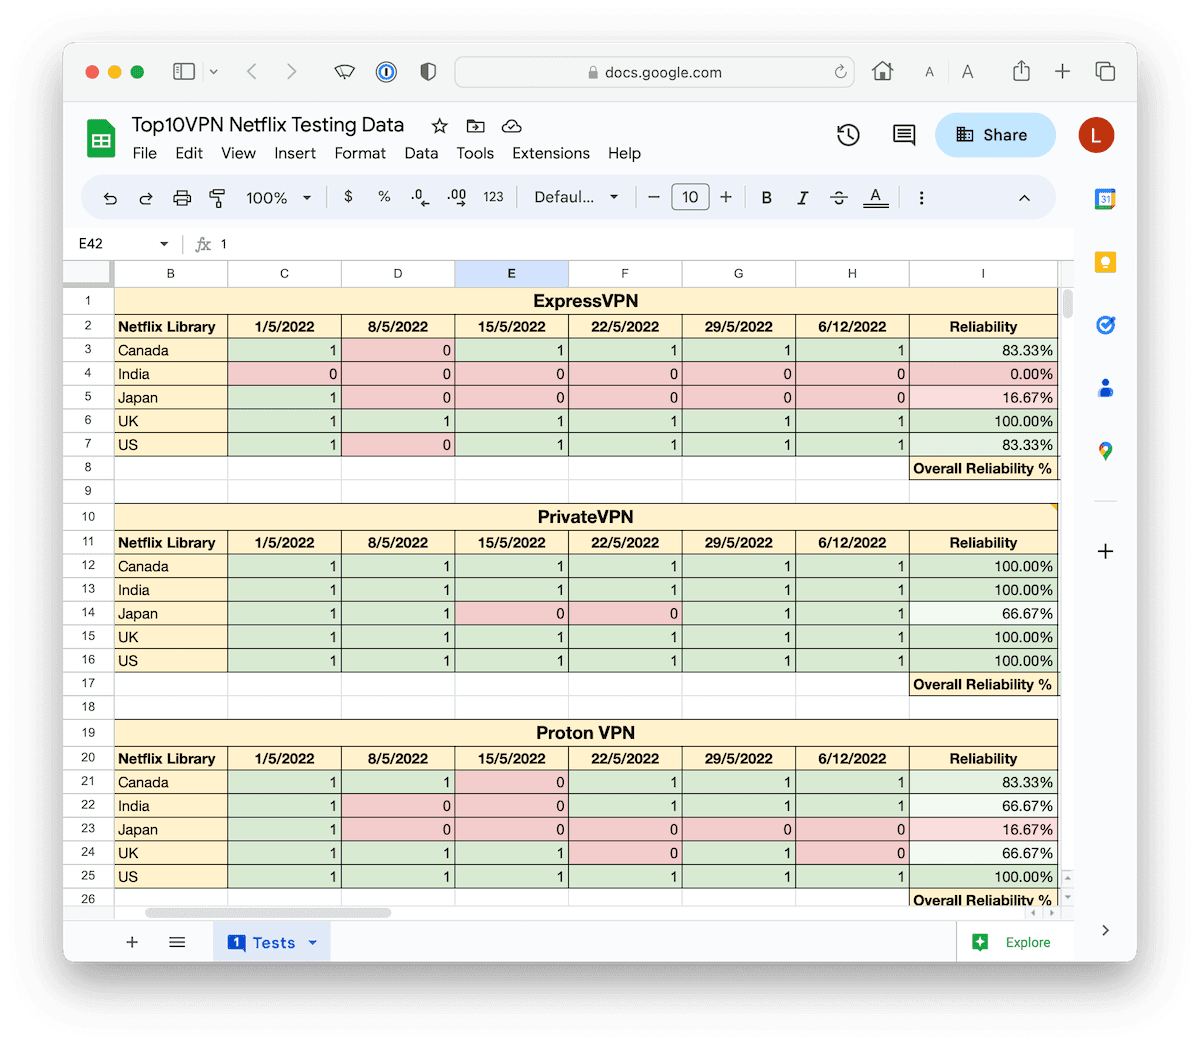Screen dimensions: 1200x1045
Task: Open the Edit menu
Action: [189, 153]
